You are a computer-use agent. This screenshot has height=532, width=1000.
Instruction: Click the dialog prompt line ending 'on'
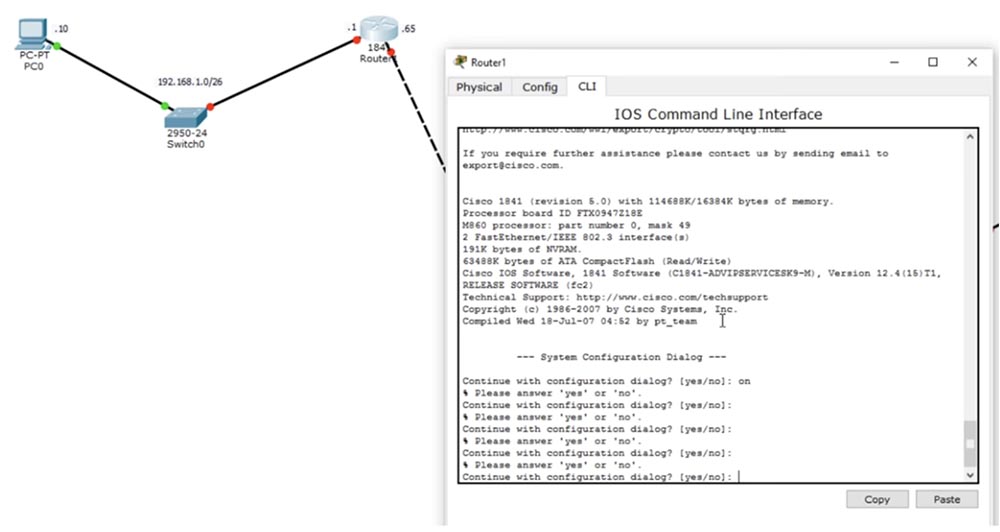pyautogui.click(x=607, y=381)
